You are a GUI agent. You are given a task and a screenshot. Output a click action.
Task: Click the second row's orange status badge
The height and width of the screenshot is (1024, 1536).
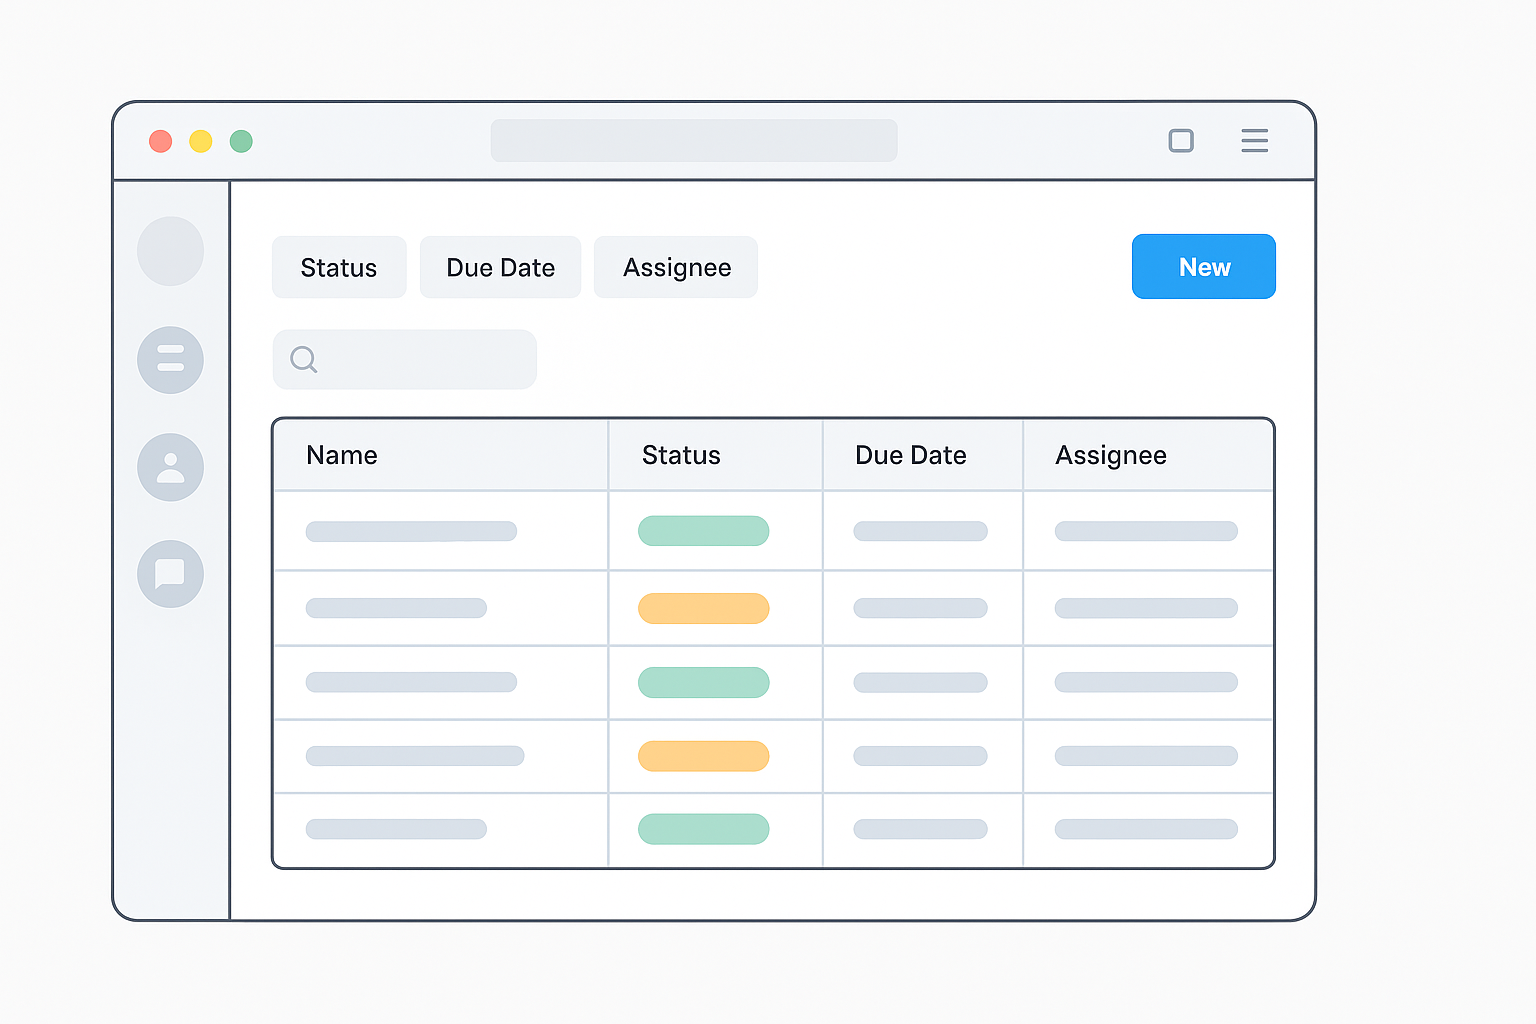703,608
